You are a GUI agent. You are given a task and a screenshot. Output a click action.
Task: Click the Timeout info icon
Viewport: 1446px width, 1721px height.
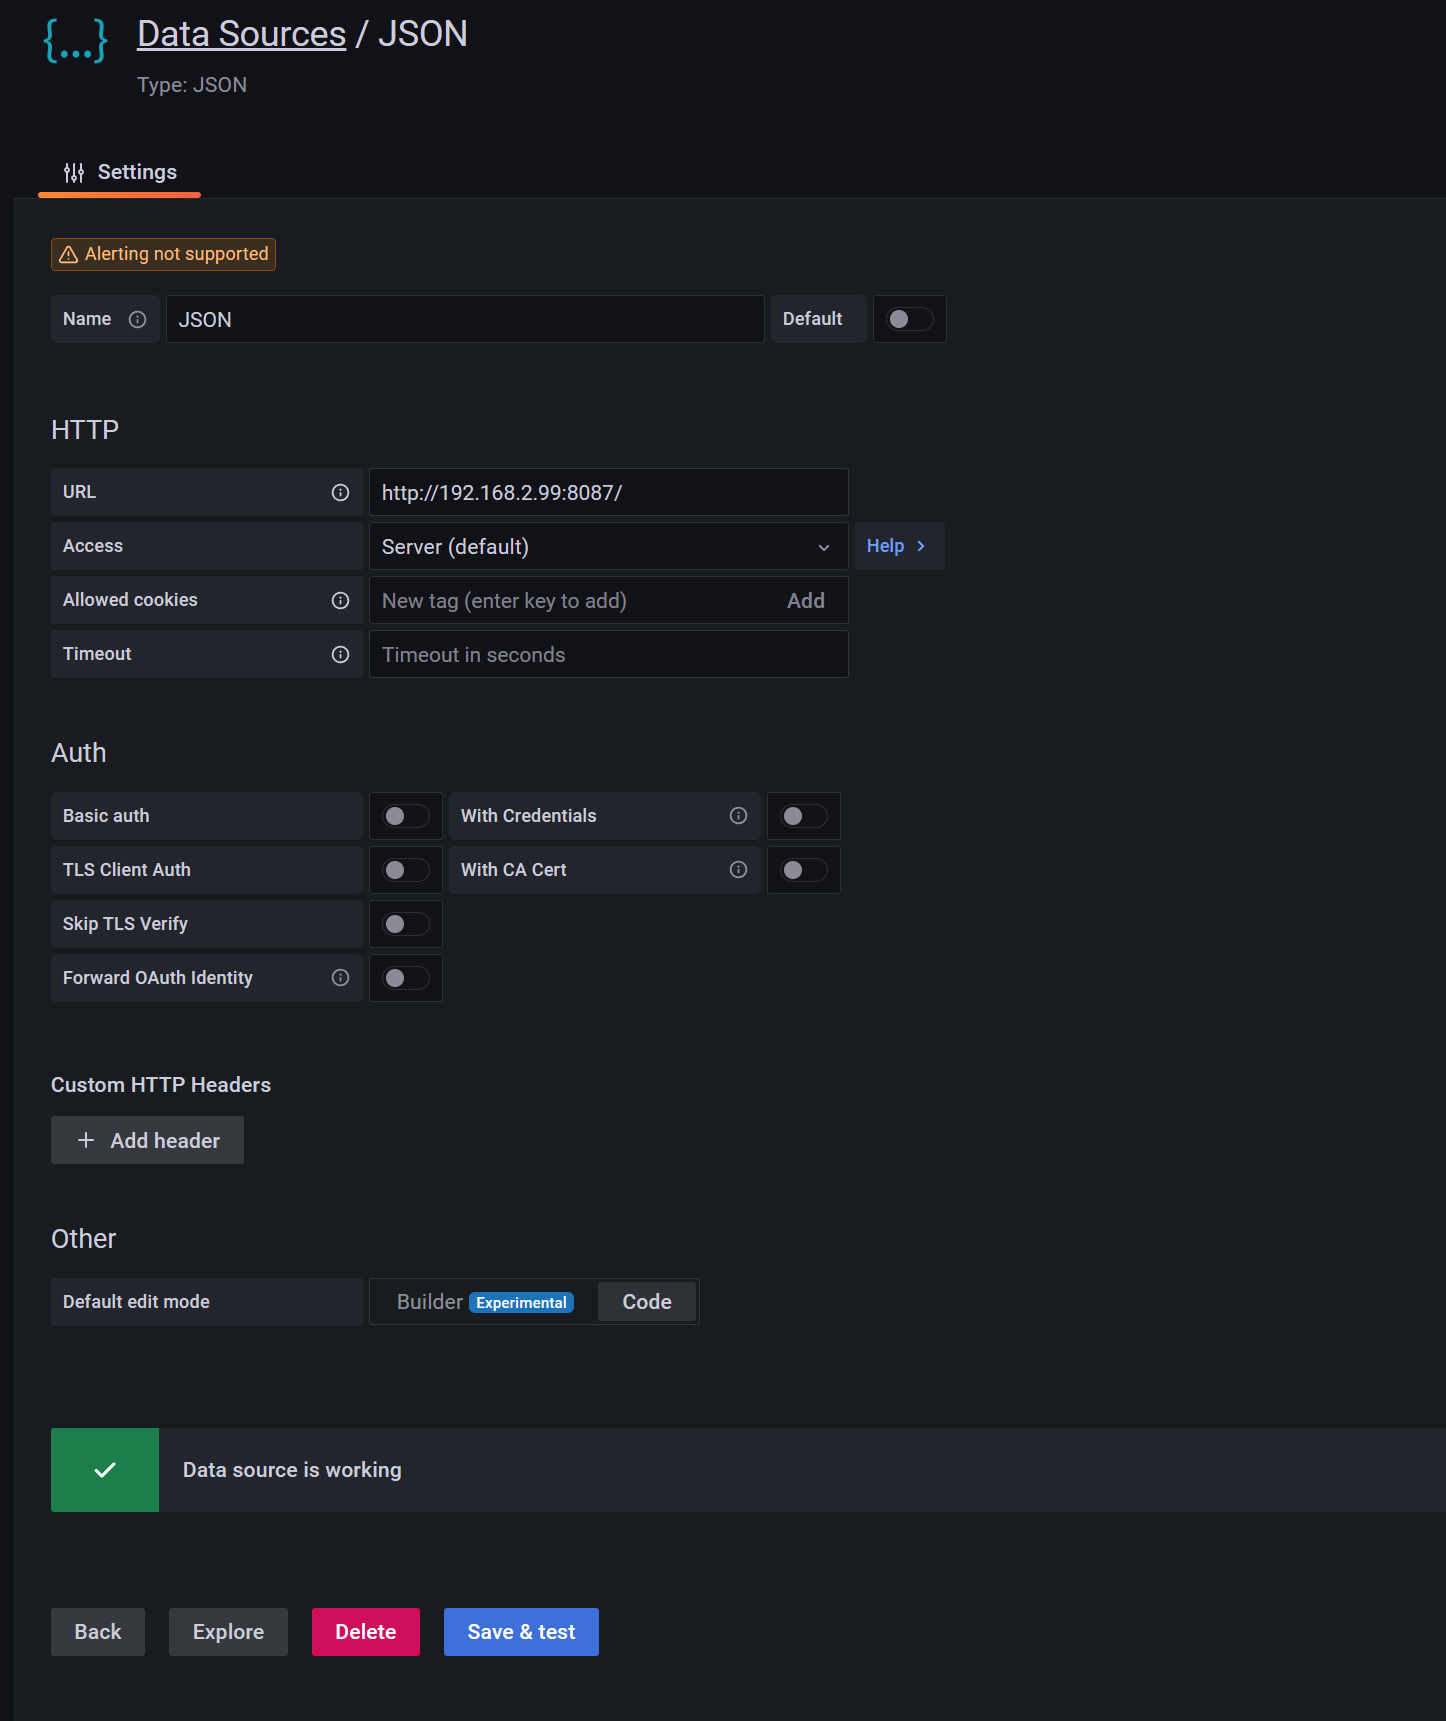(340, 654)
